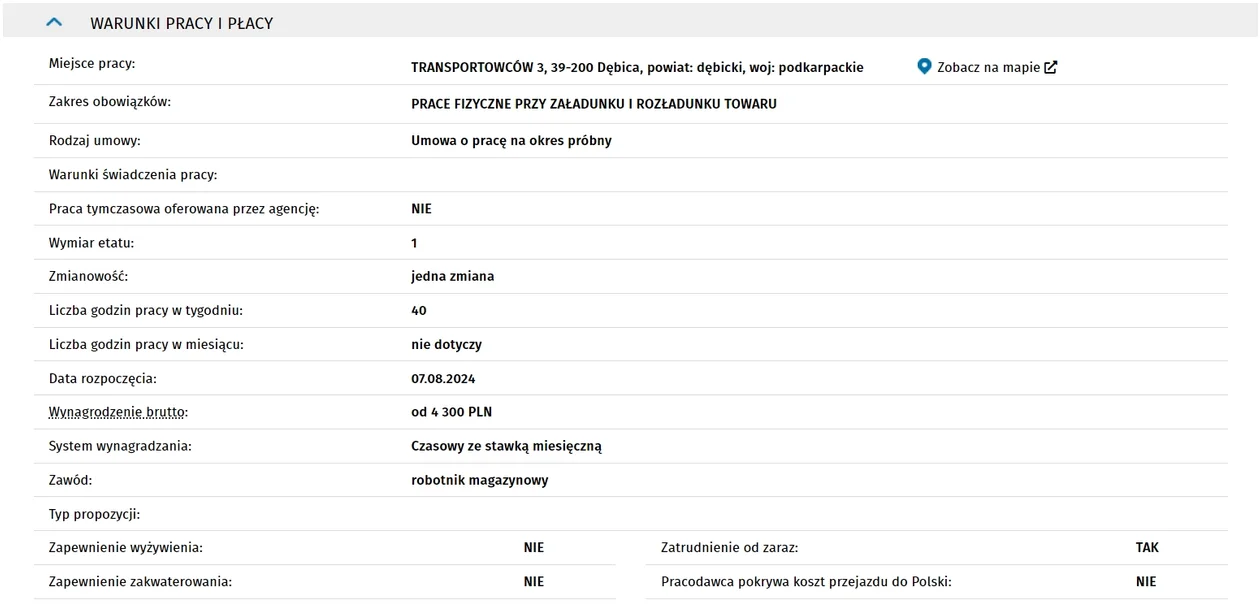Click the Zakres obowiązków label

point(110,102)
